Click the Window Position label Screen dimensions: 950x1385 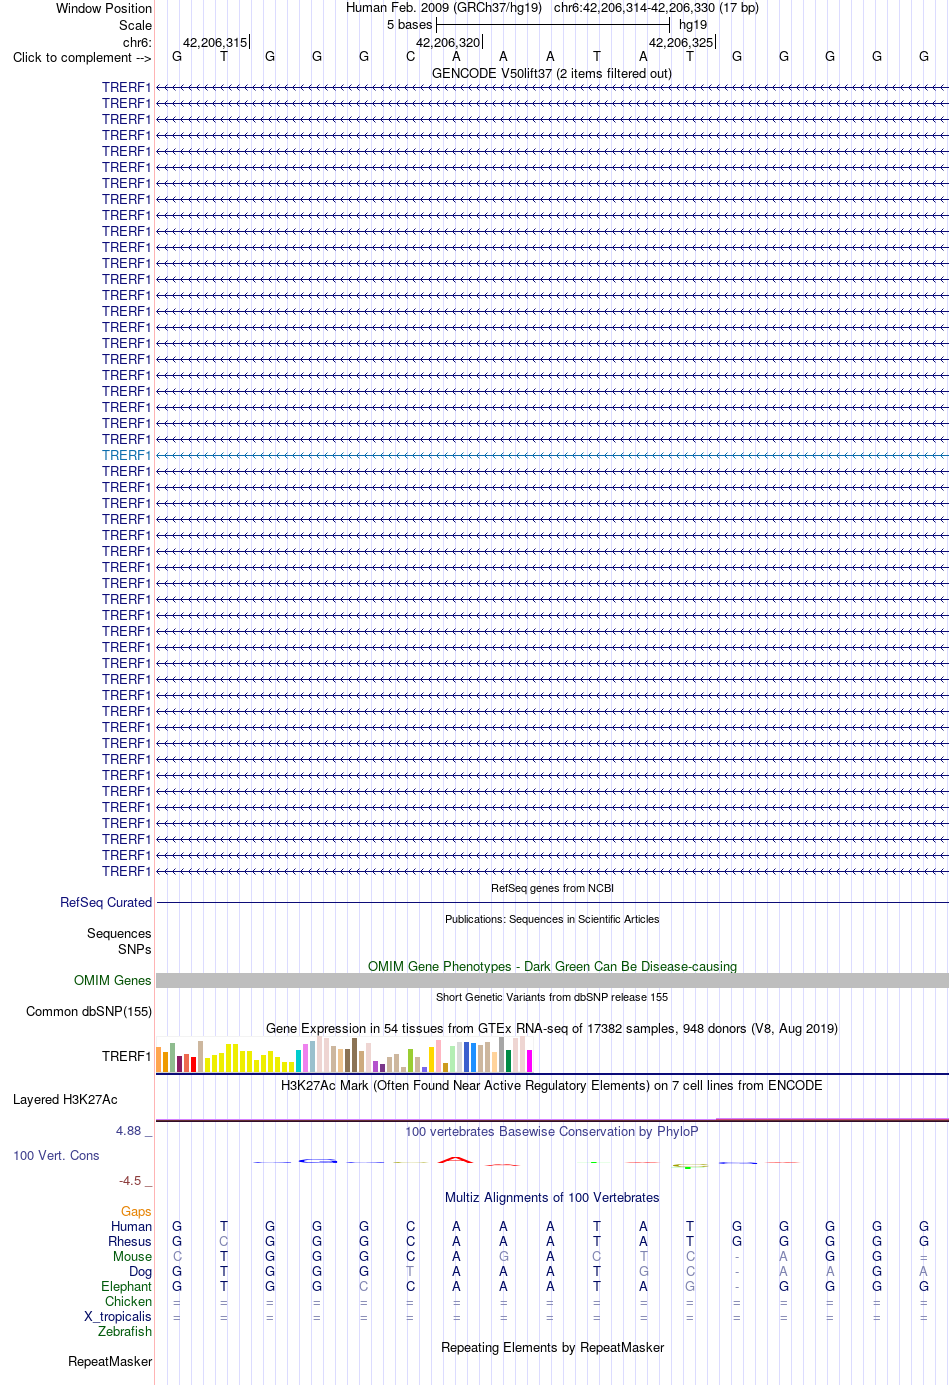104,8
